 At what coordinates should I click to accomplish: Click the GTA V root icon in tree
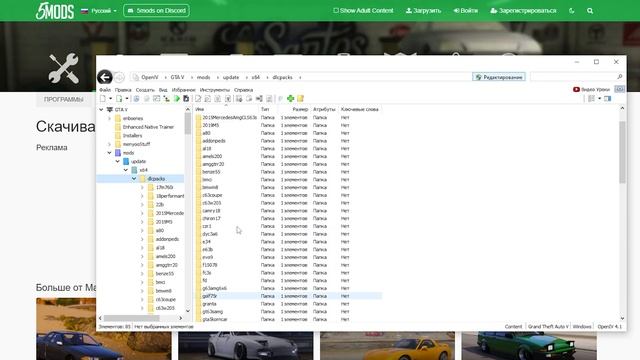(110, 110)
